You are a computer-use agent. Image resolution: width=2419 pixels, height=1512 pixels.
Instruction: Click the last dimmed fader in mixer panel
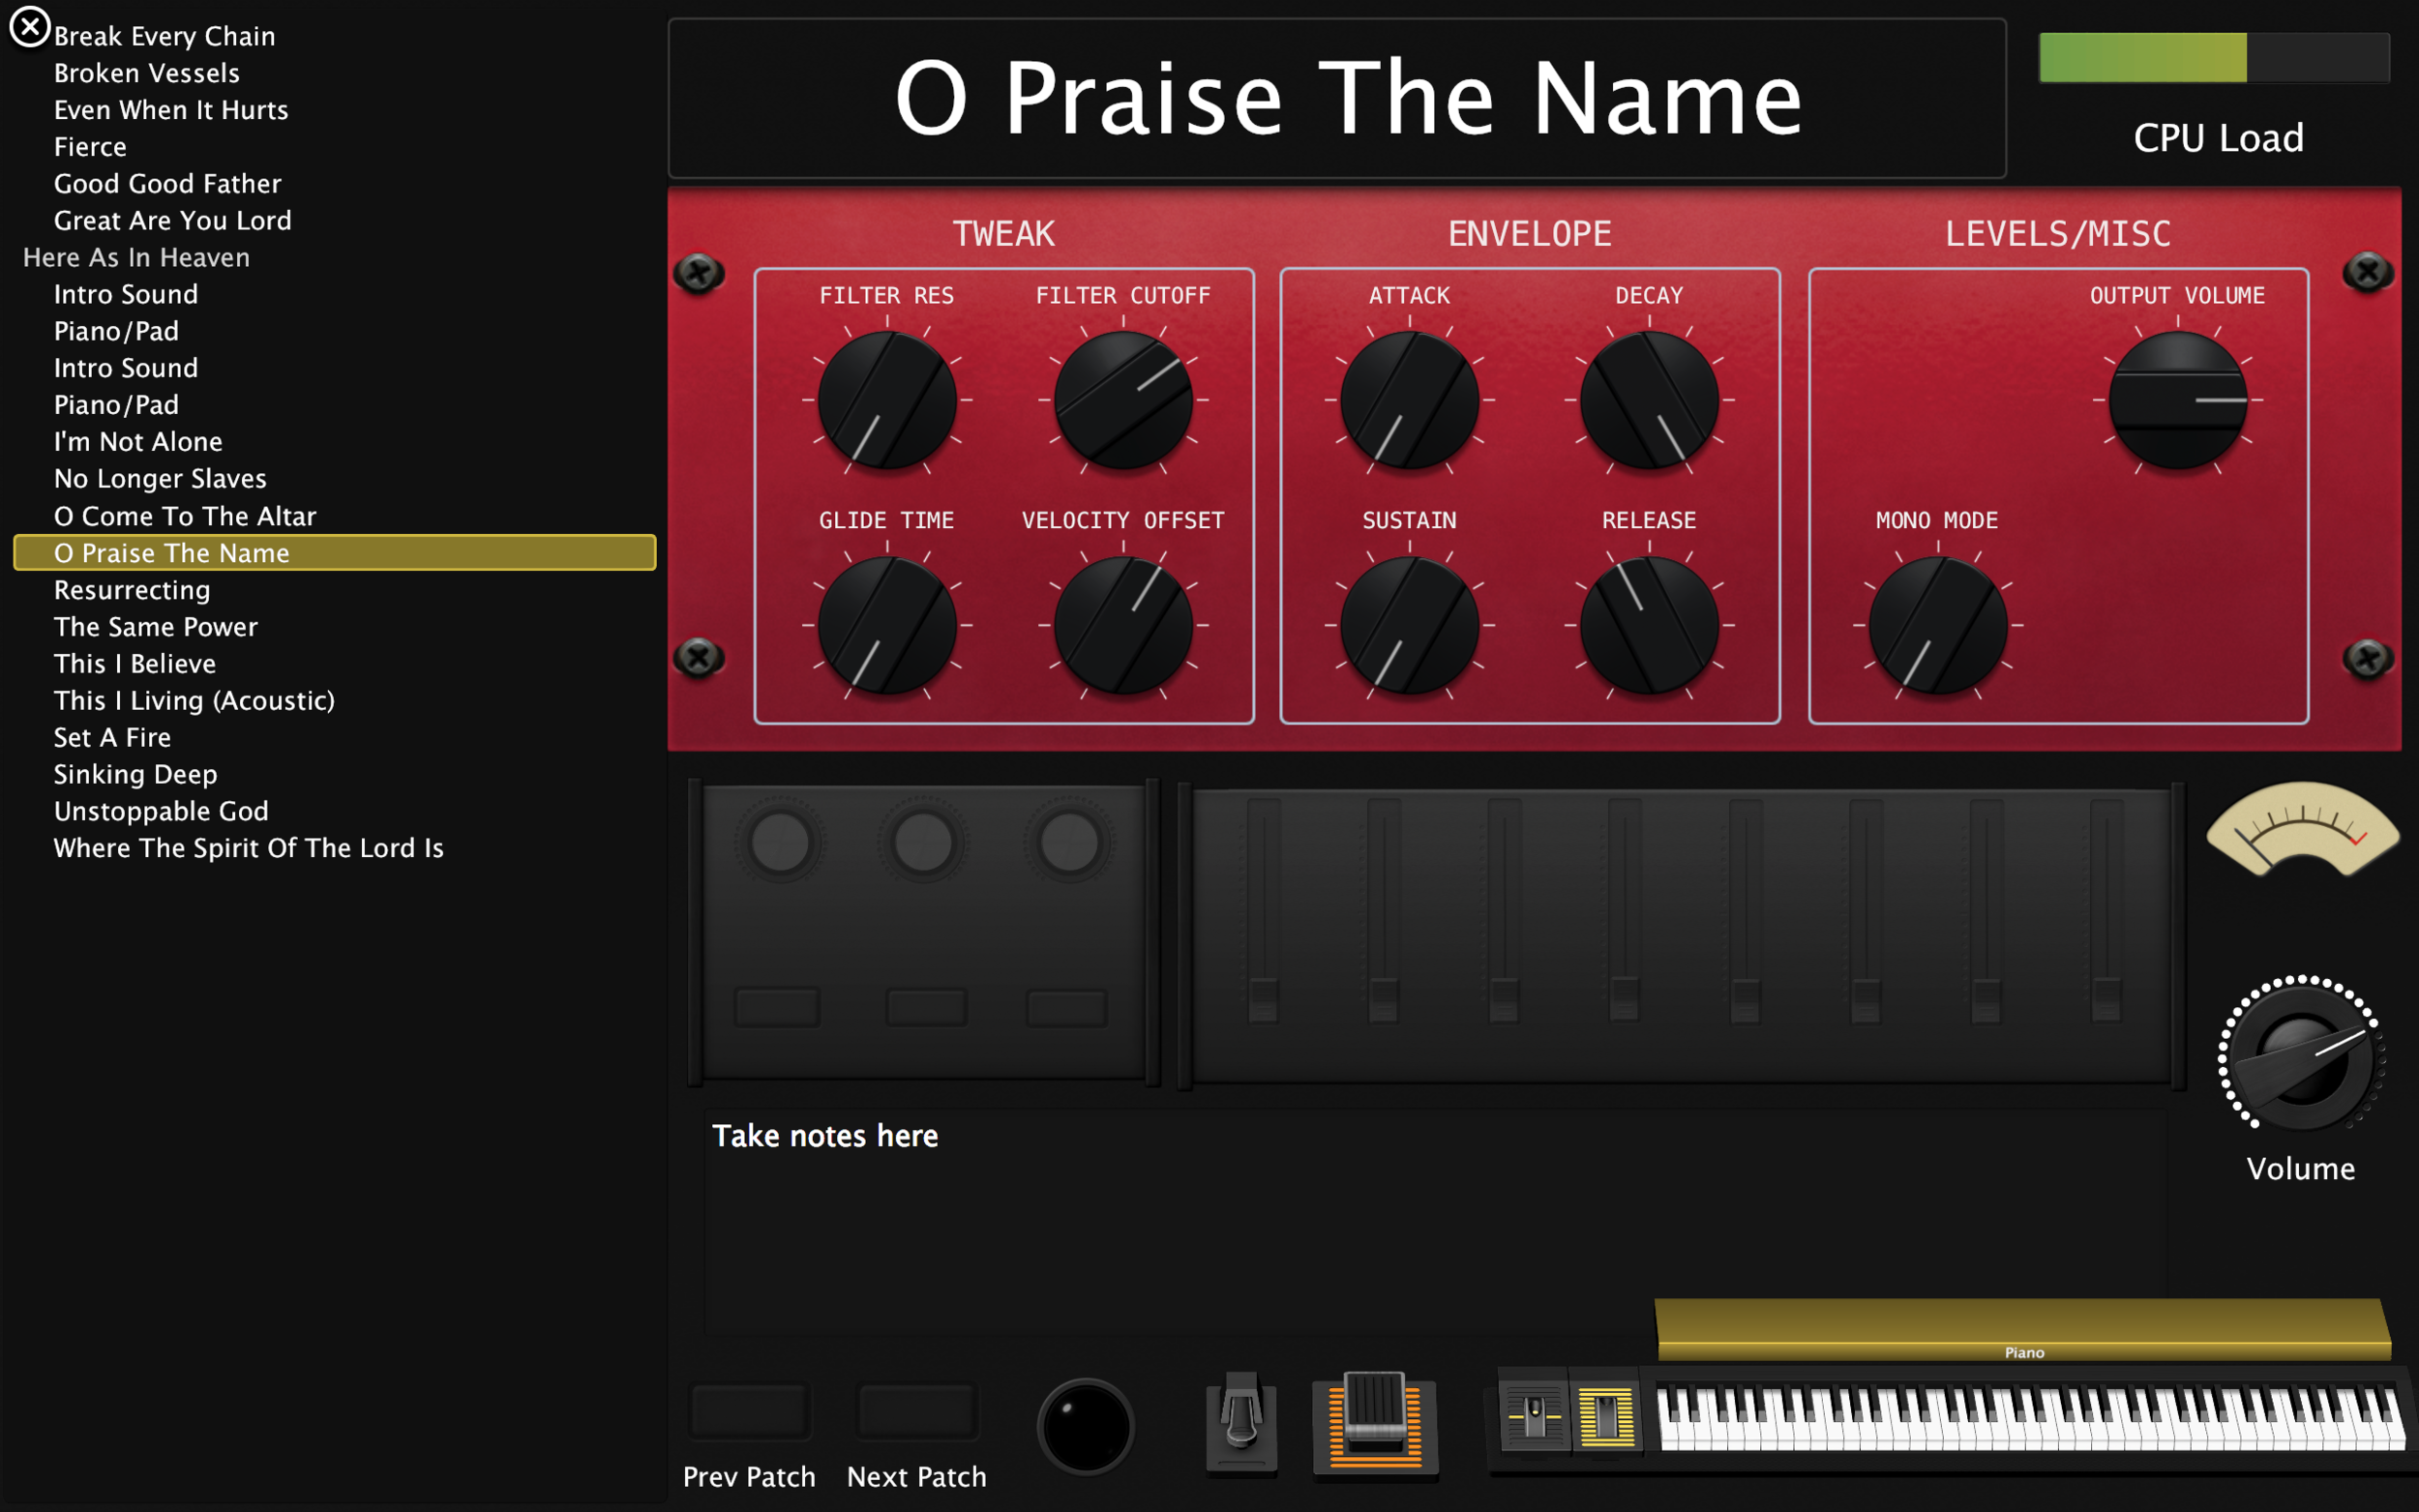(2106, 910)
